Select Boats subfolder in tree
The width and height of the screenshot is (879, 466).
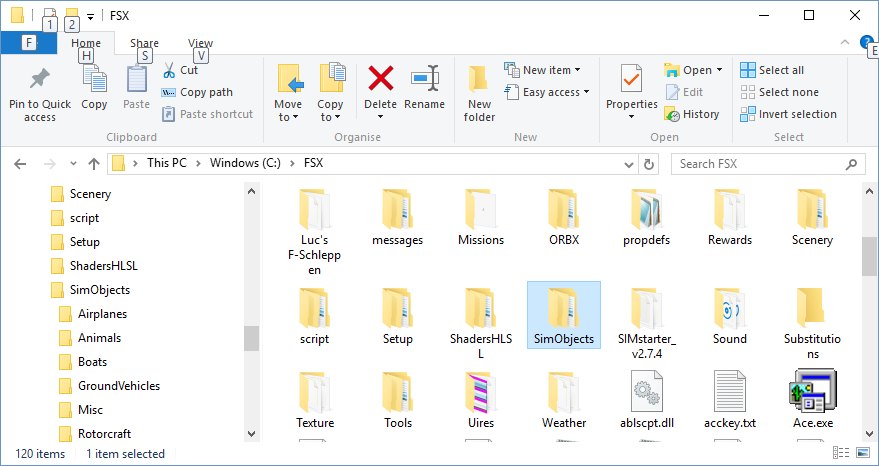point(83,362)
